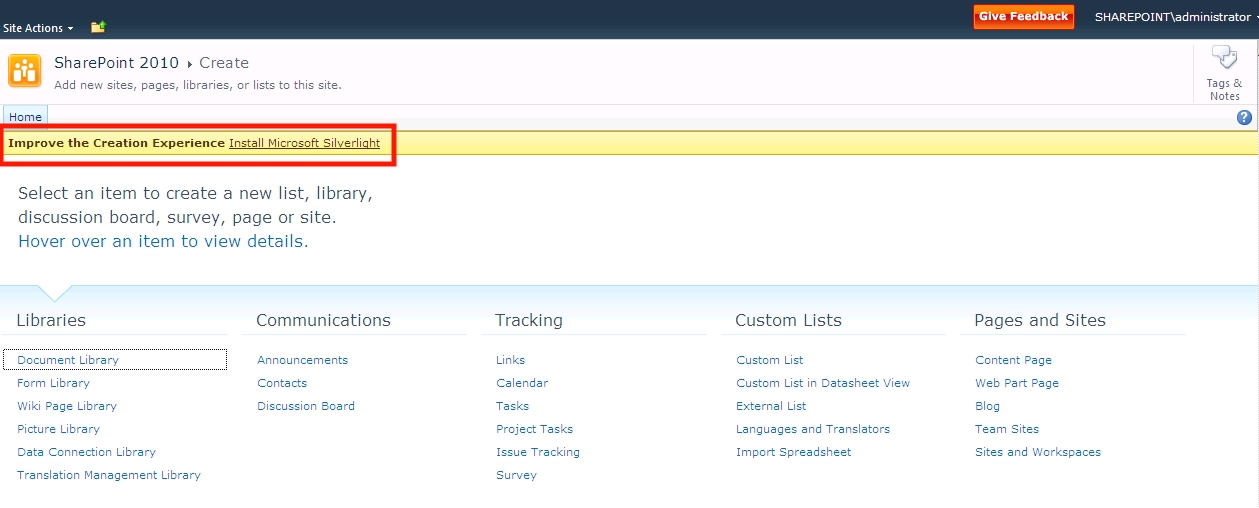Click the SharePoint 2010 breadcrumb link
The height and width of the screenshot is (508, 1259).
(117, 63)
